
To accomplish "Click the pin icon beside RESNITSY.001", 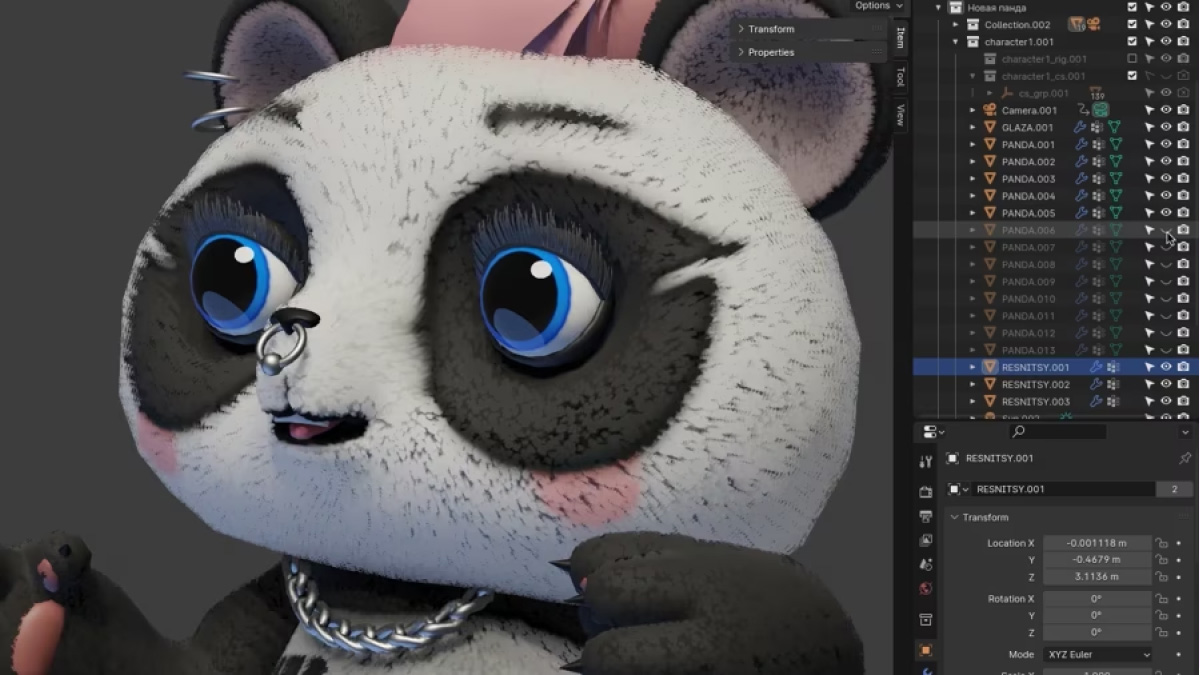I will coord(1185,458).
